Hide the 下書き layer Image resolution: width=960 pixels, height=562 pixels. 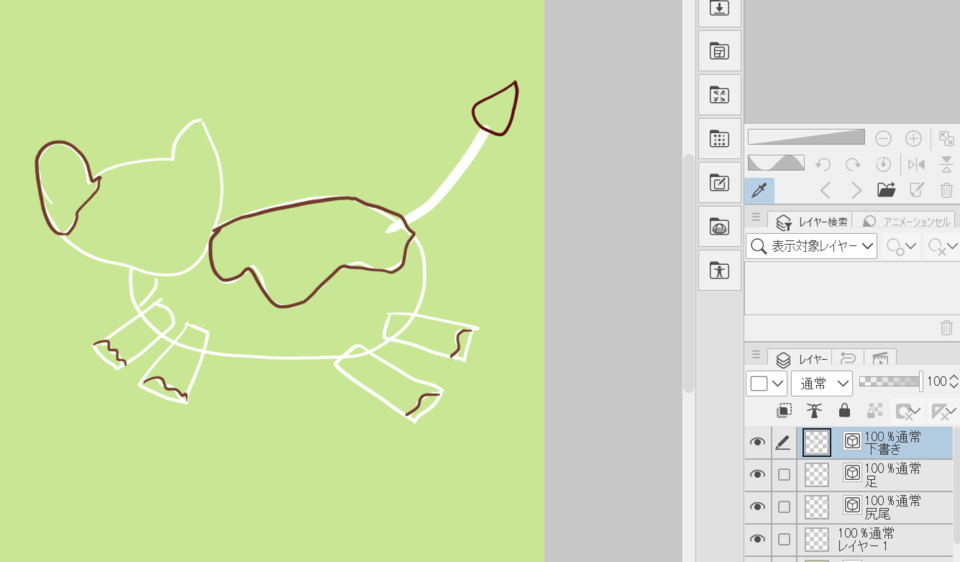point(757,442)
